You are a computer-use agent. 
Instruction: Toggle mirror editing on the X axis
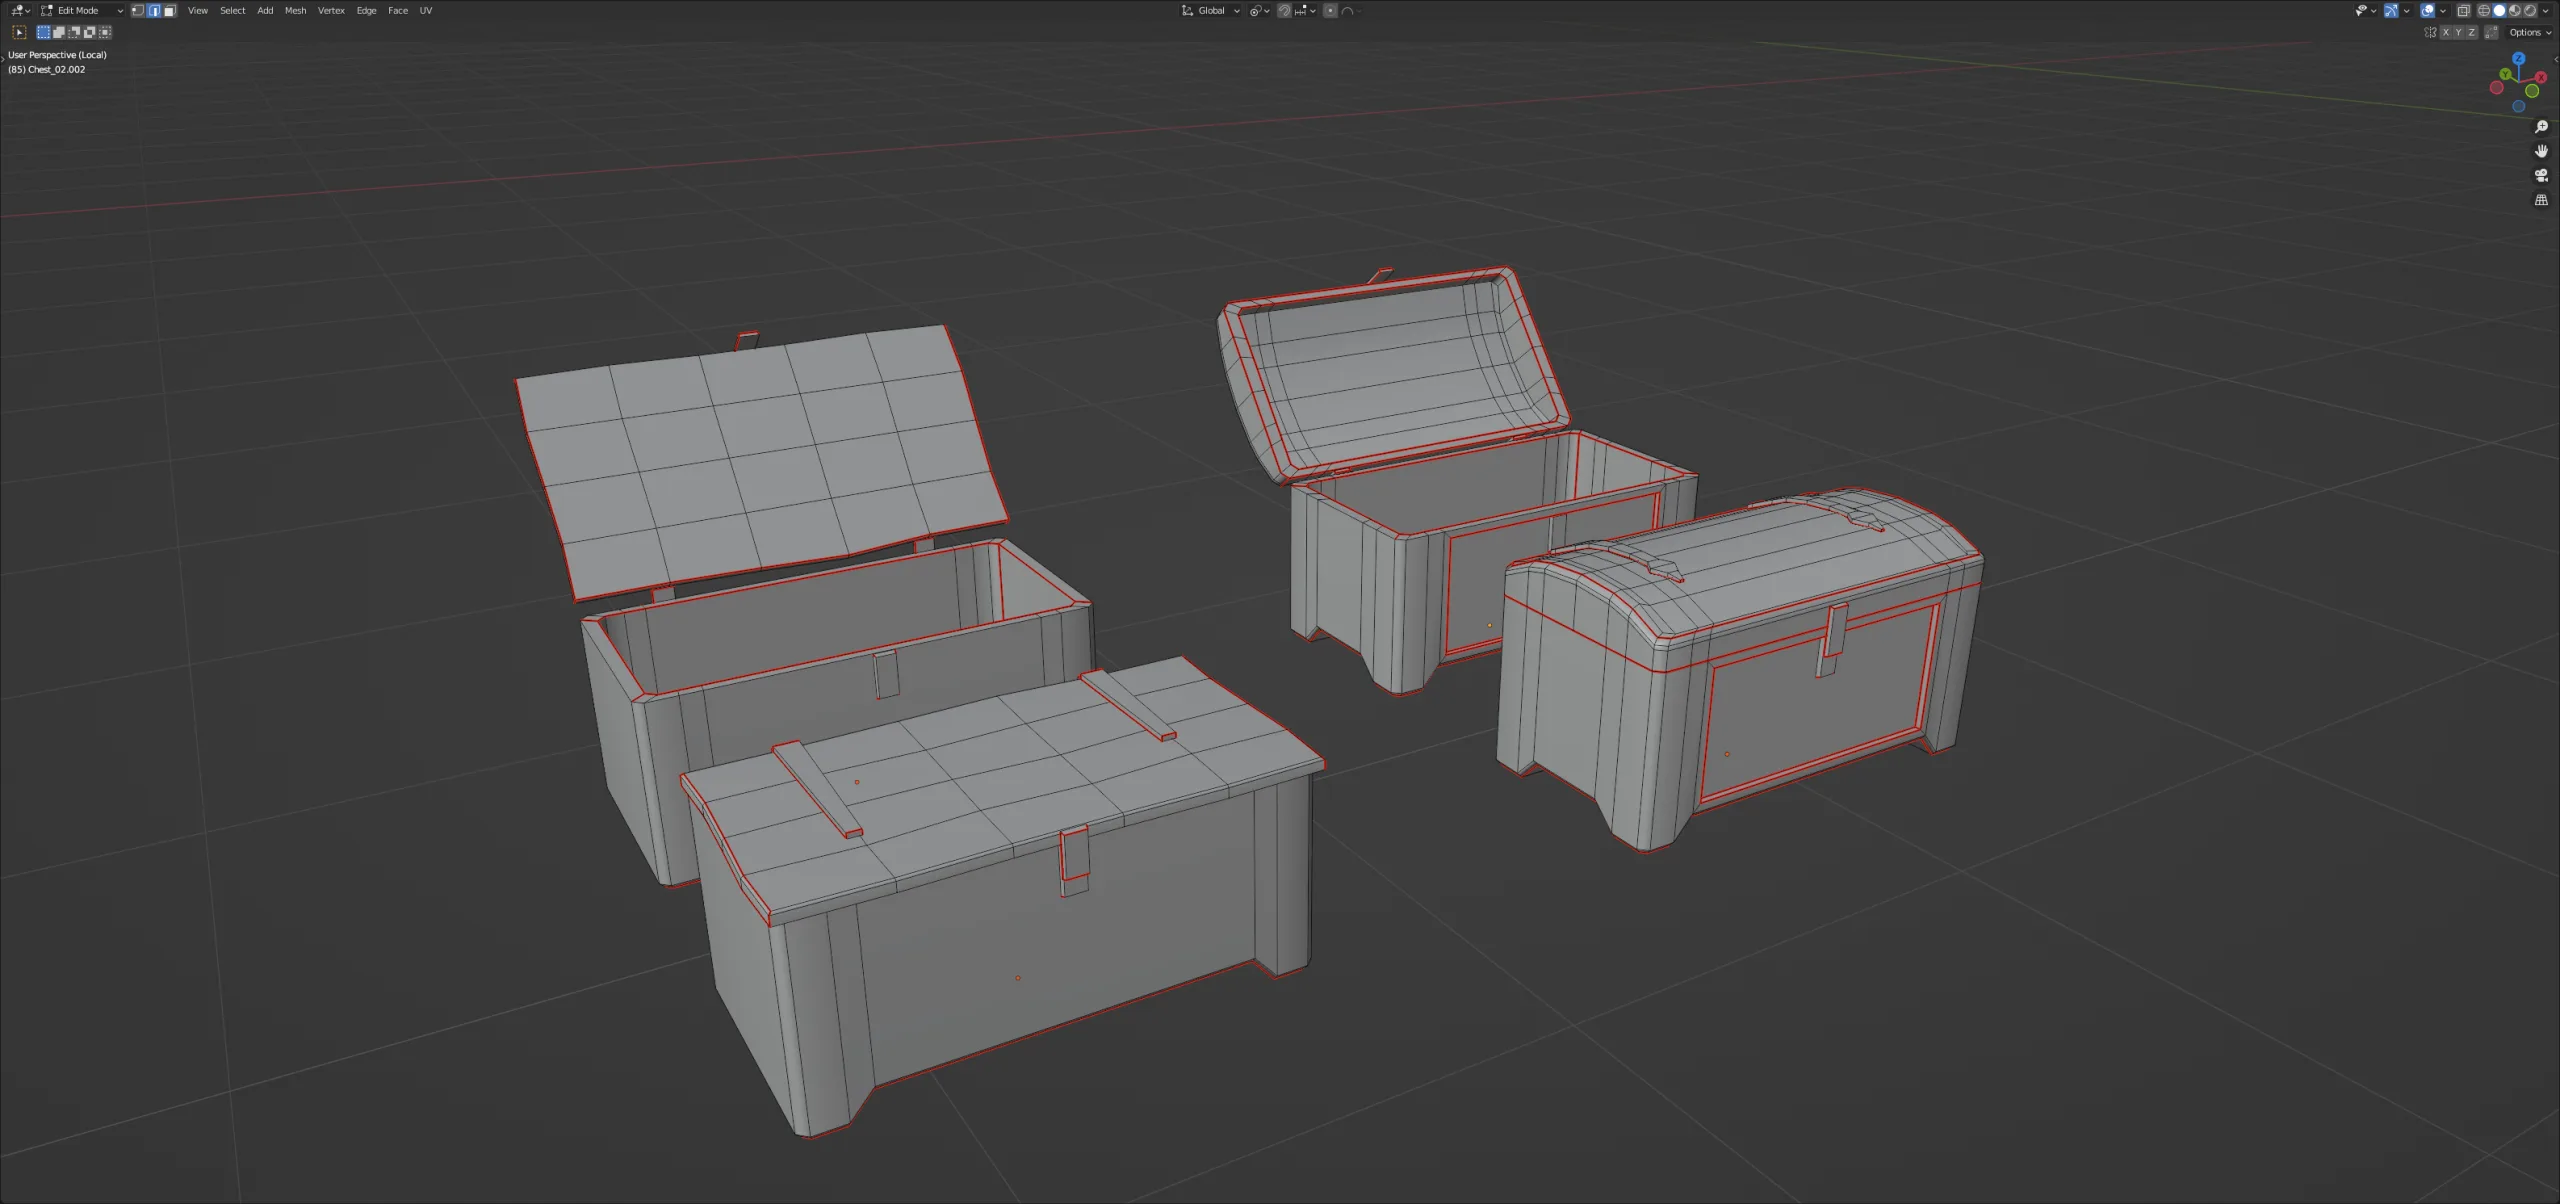2446,33
